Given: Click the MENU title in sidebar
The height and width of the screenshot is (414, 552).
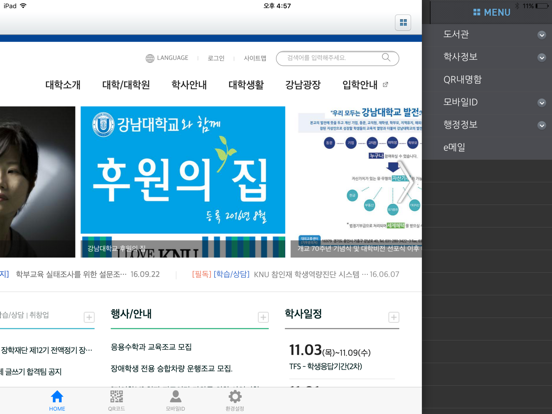Looking at the screenshot, I should pyautogui.click(x=497, y=13).
